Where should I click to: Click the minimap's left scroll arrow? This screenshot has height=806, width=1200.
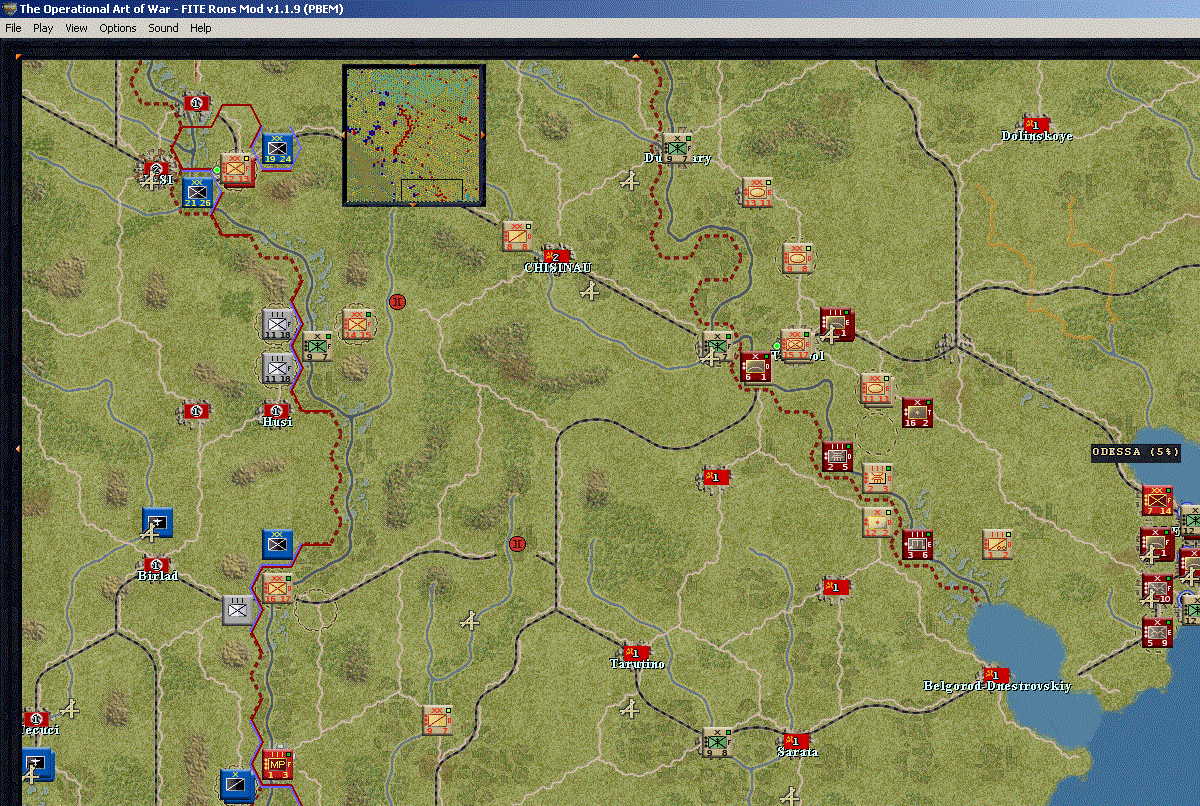343,133
